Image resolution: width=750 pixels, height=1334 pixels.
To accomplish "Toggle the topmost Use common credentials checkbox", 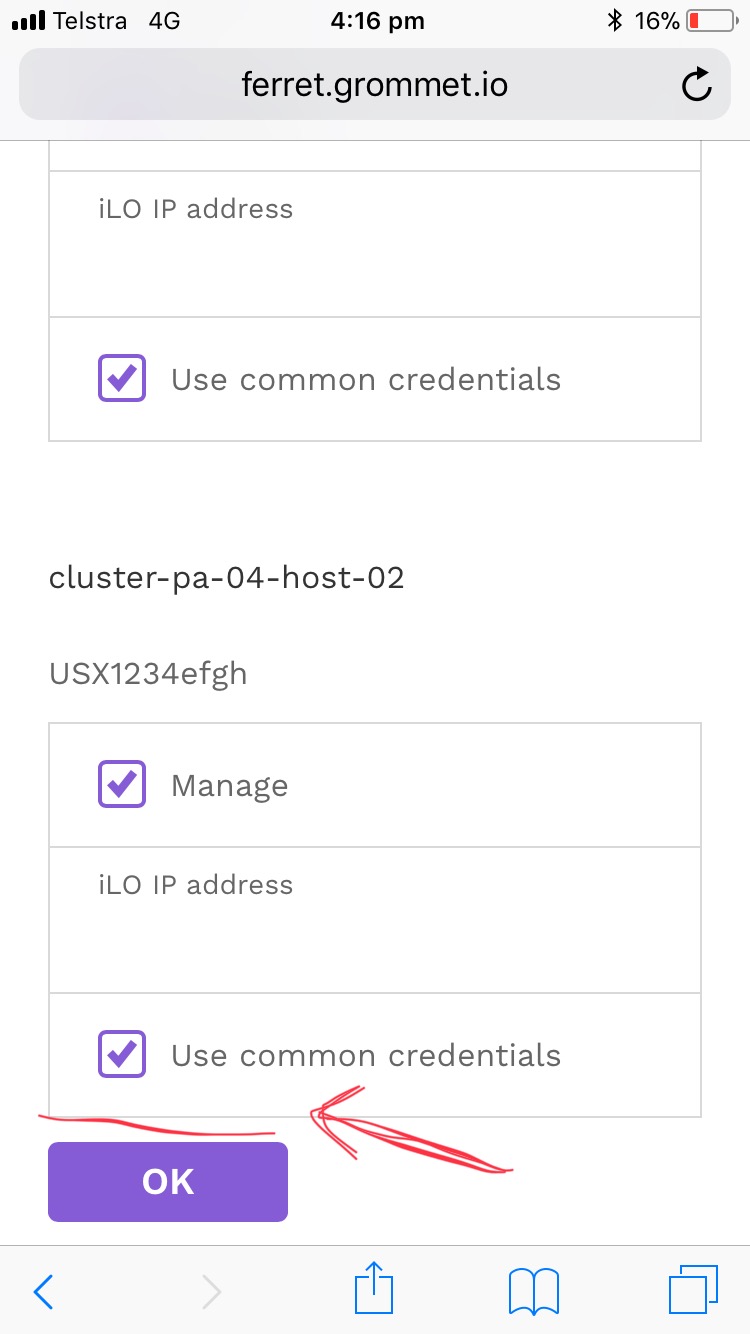I will click(121, 378).
